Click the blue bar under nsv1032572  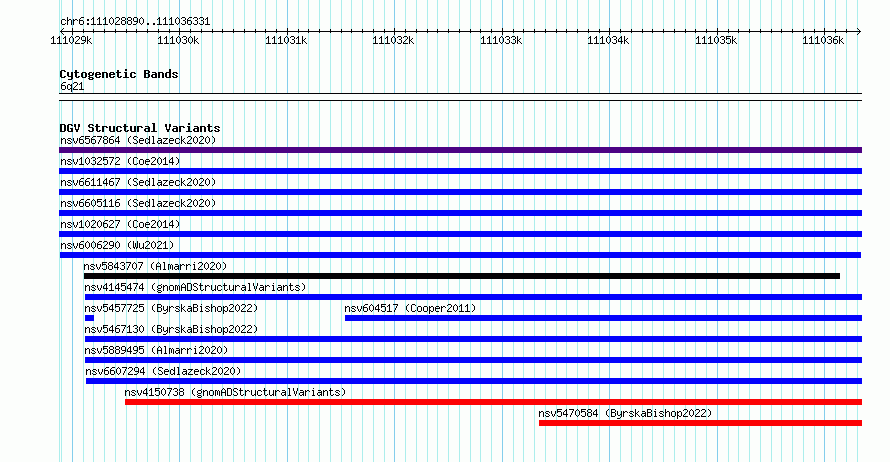[x=460, y=171]
